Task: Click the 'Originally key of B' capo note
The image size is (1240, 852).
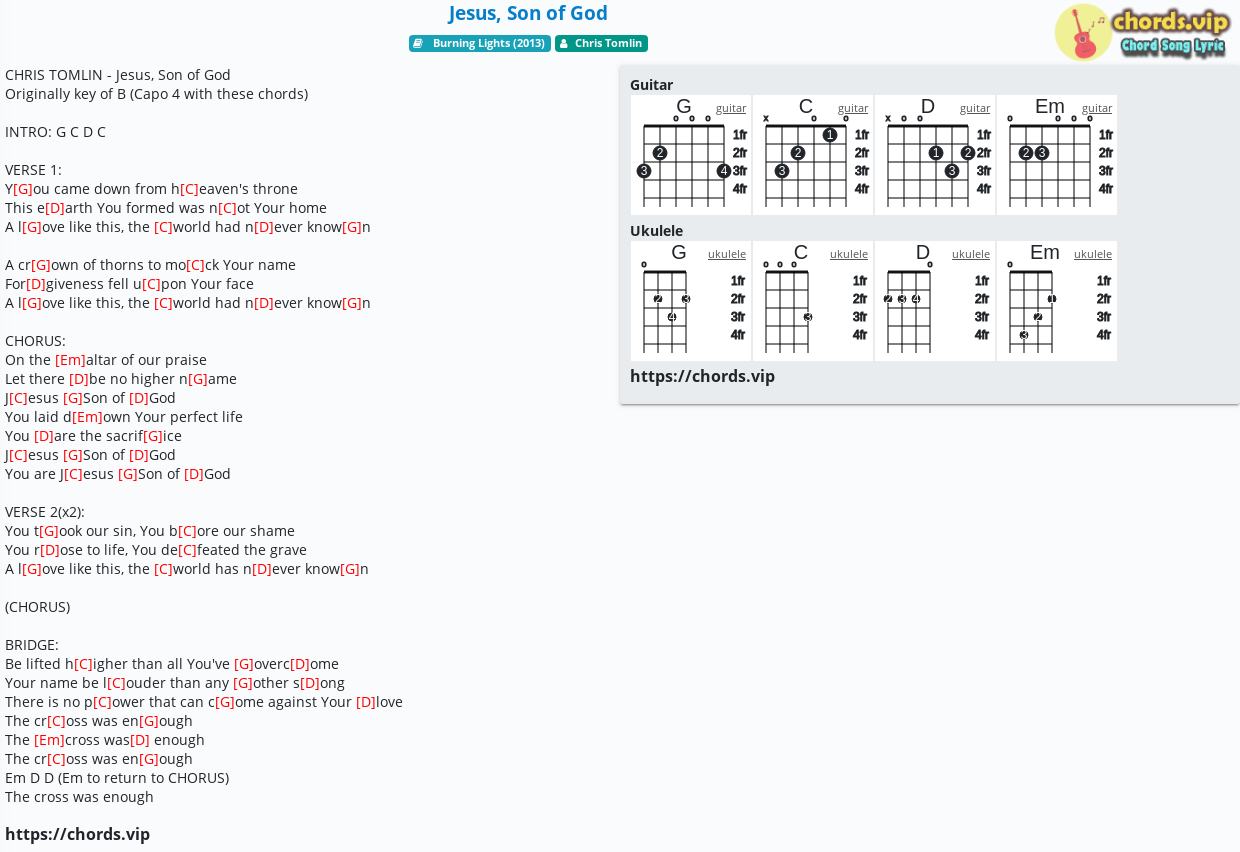Action: 156,94
